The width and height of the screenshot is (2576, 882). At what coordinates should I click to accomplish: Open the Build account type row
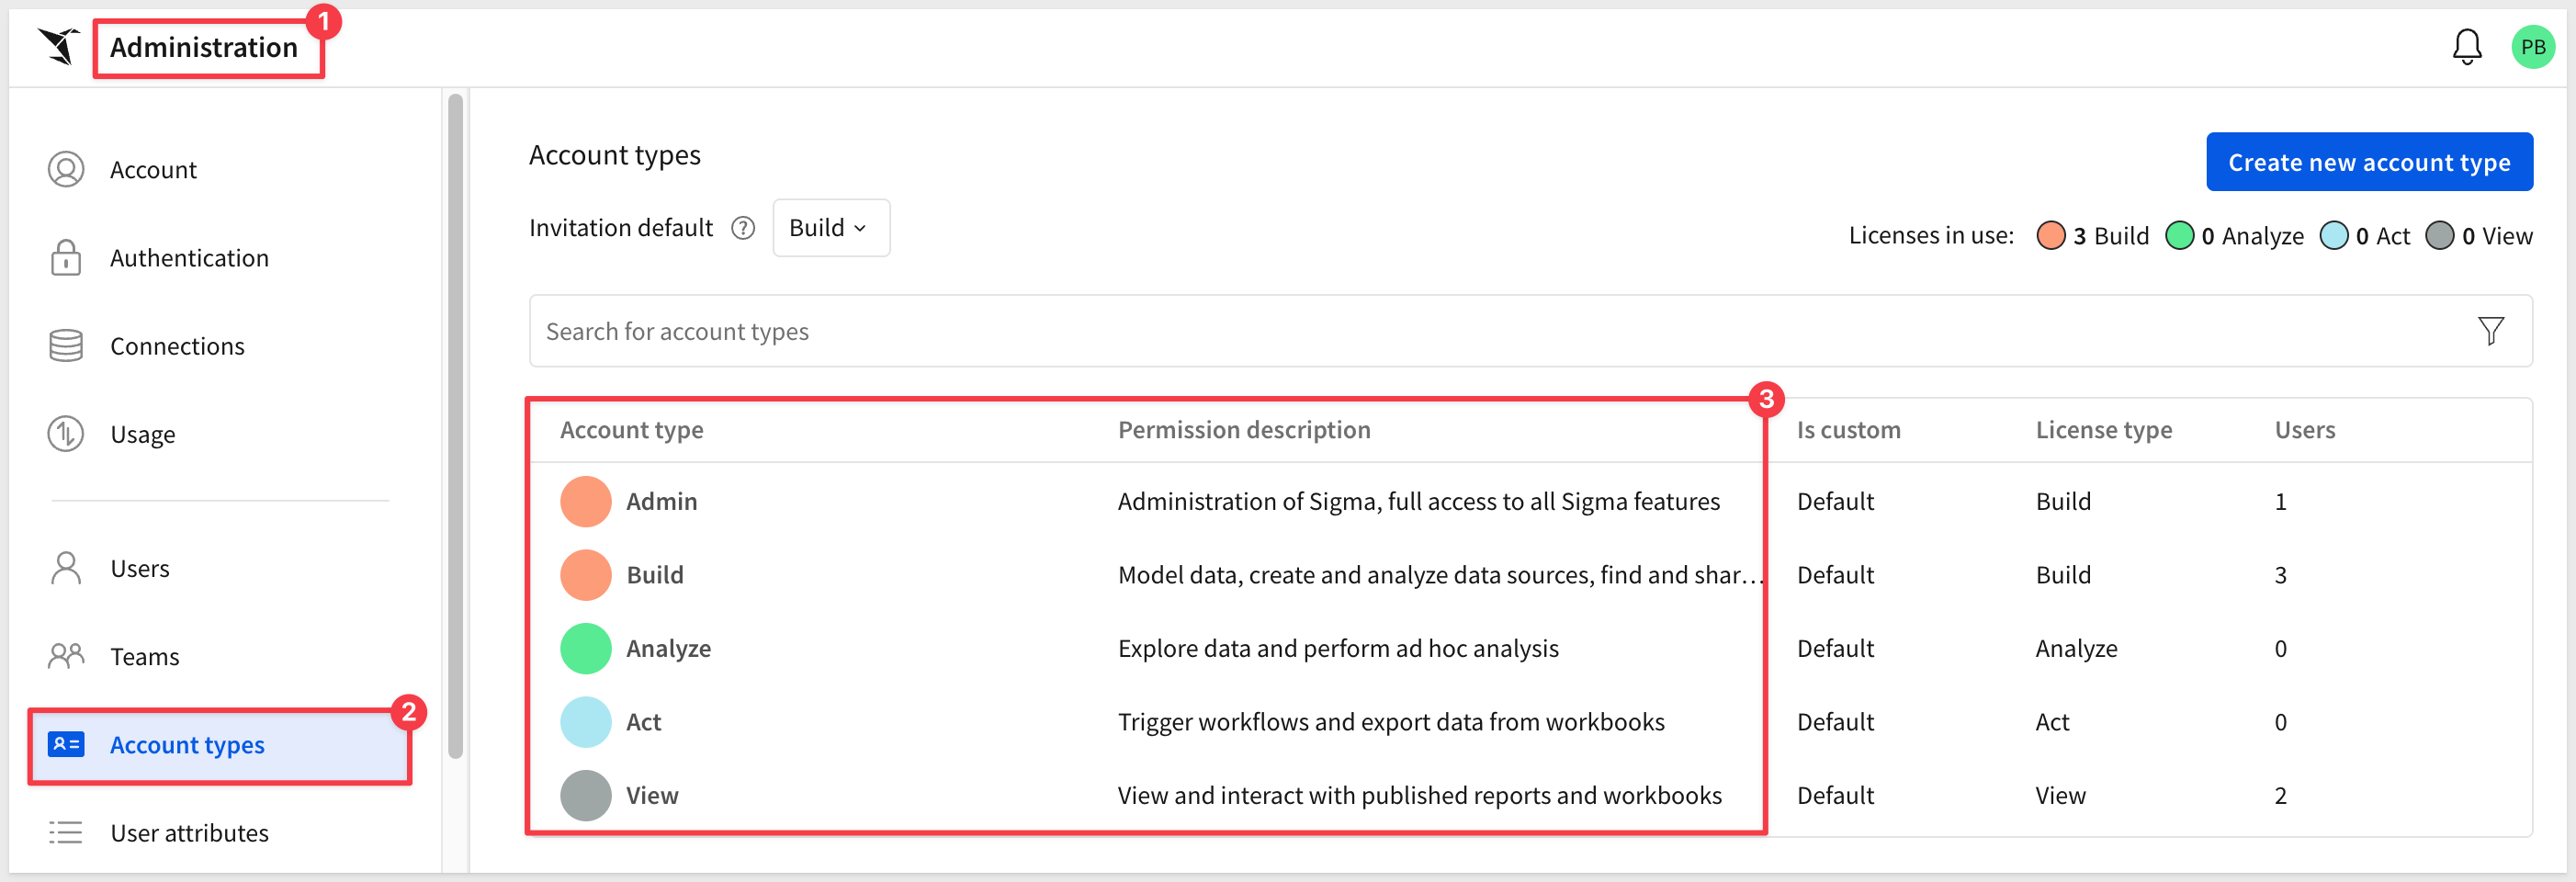pos(655,575)
